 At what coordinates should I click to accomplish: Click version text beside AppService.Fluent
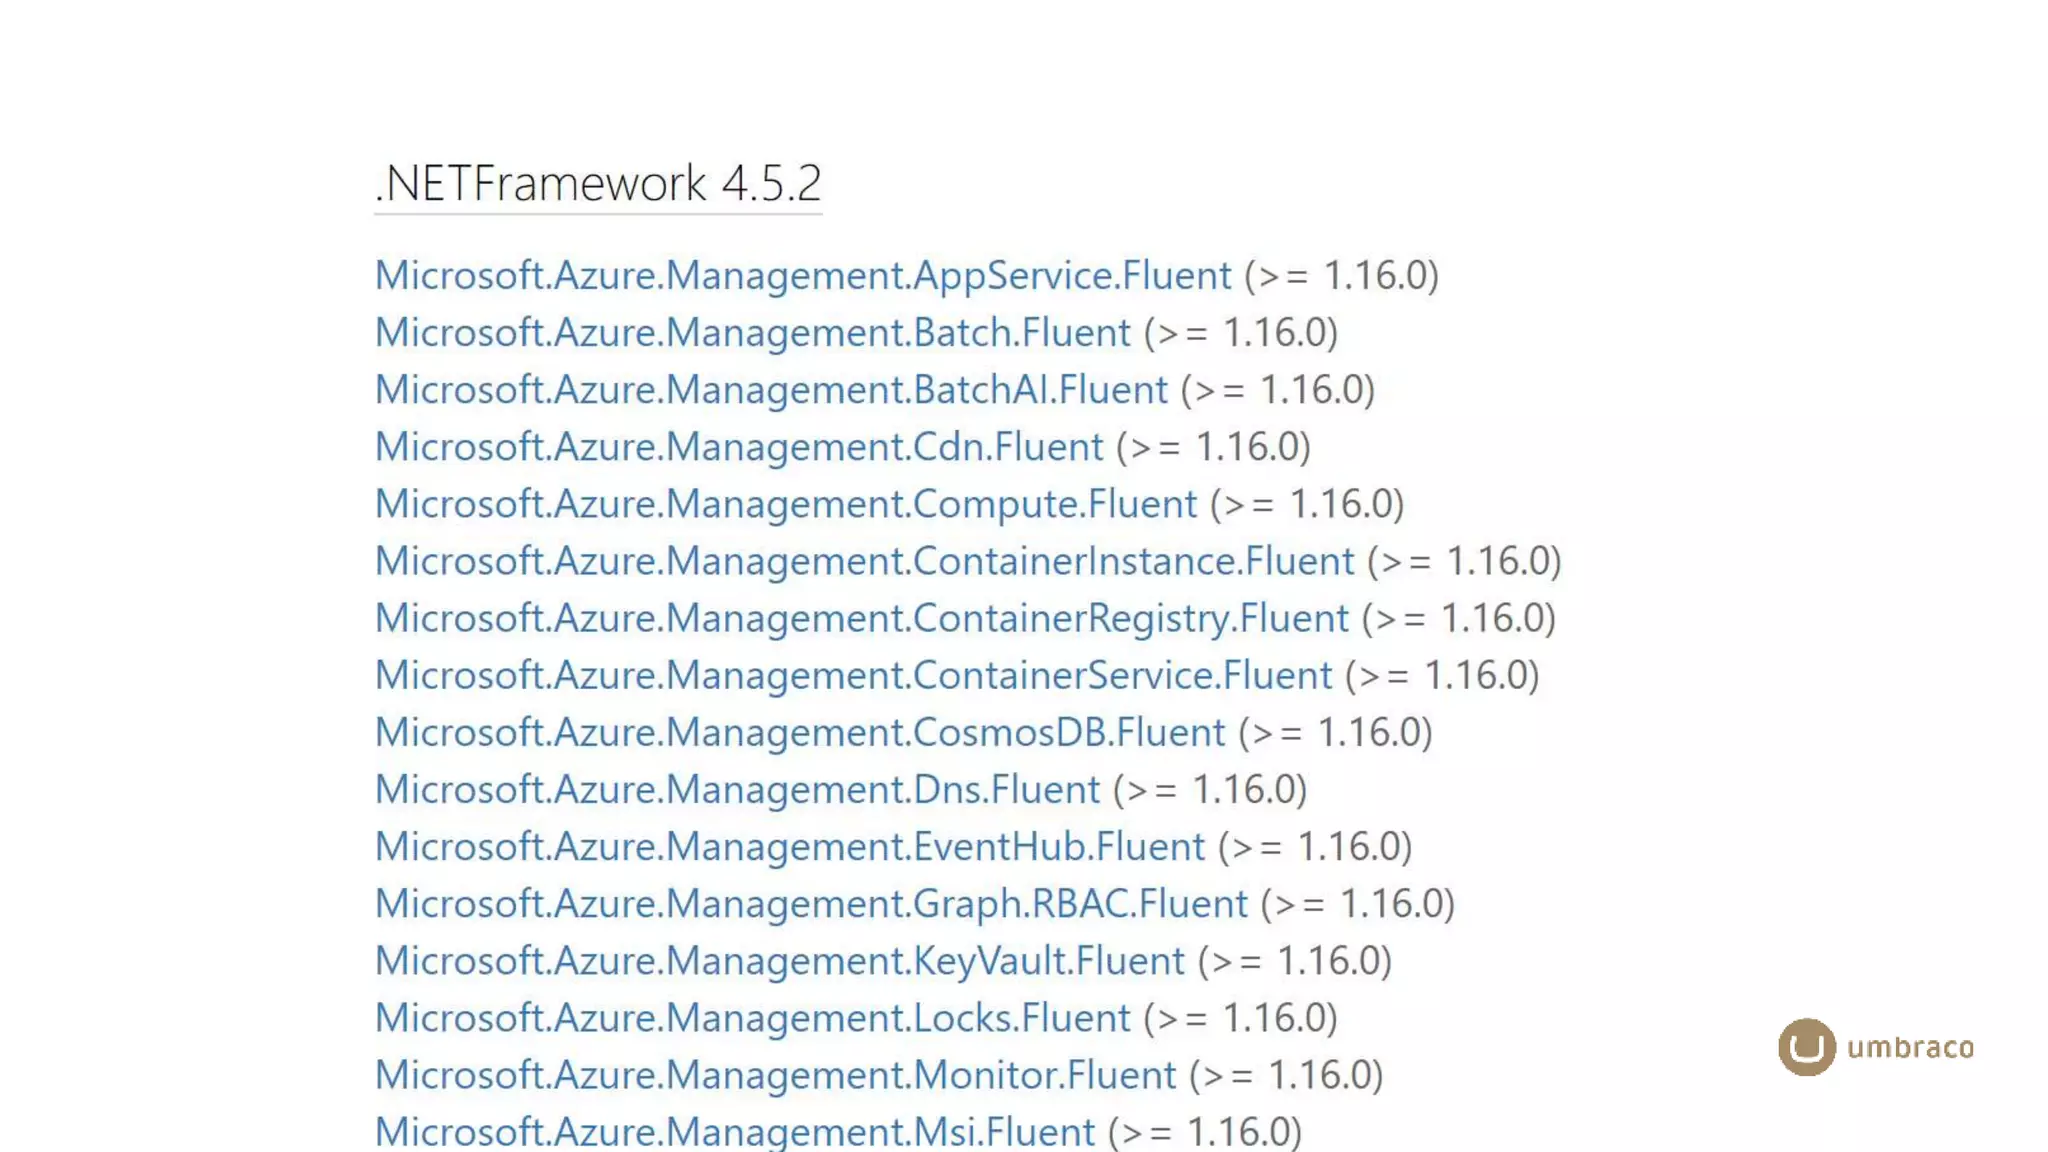(1341, 276)
